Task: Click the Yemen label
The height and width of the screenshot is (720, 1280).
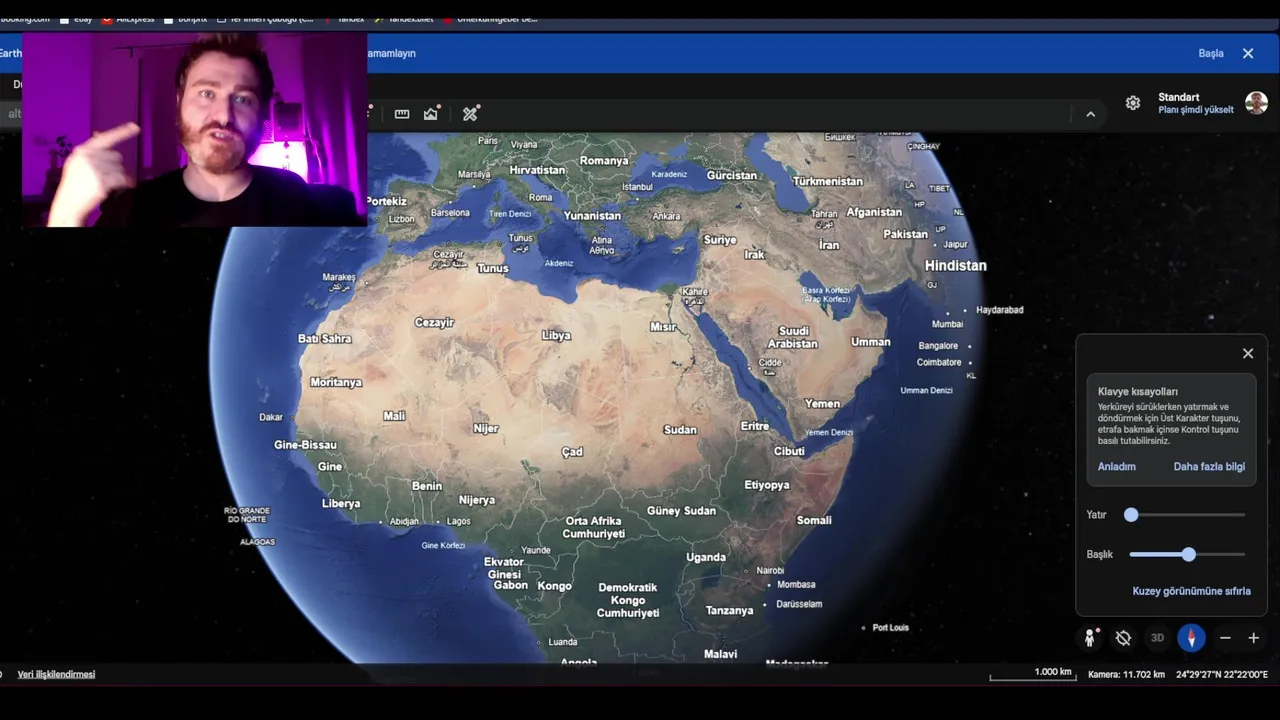Action: coord(822,404)
